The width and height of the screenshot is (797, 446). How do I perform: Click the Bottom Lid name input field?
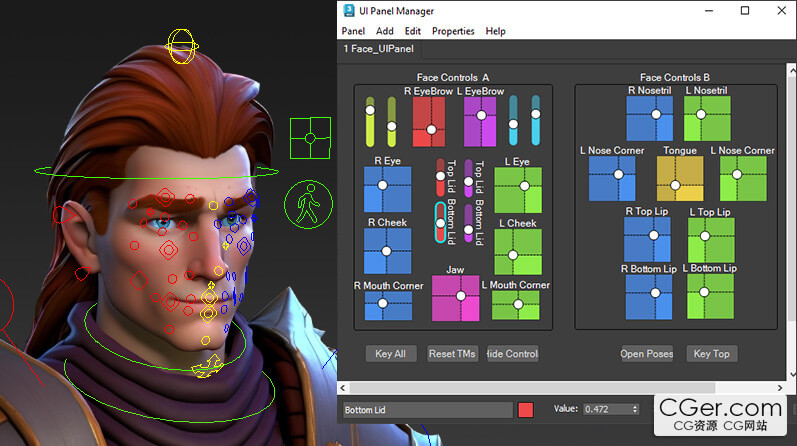tap(426, 410)
